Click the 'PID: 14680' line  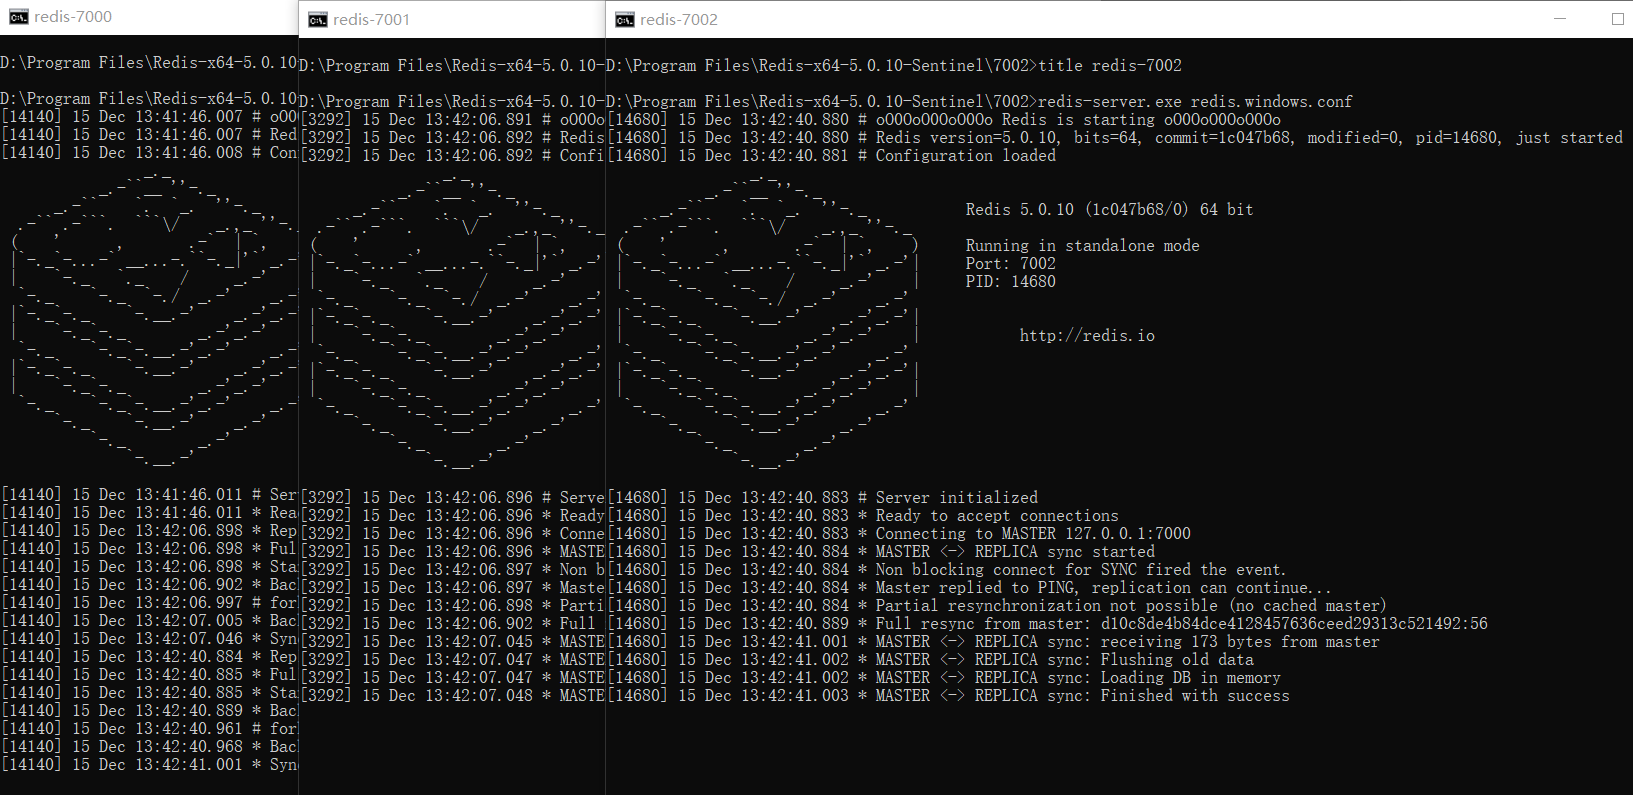(1010, 282)
